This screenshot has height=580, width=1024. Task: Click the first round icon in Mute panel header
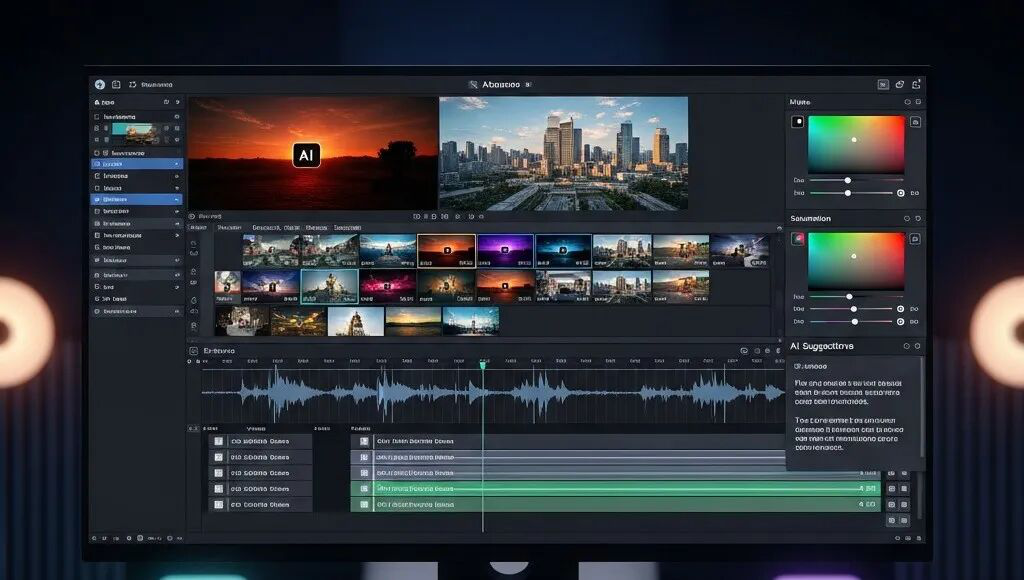[x=907, y=102]
